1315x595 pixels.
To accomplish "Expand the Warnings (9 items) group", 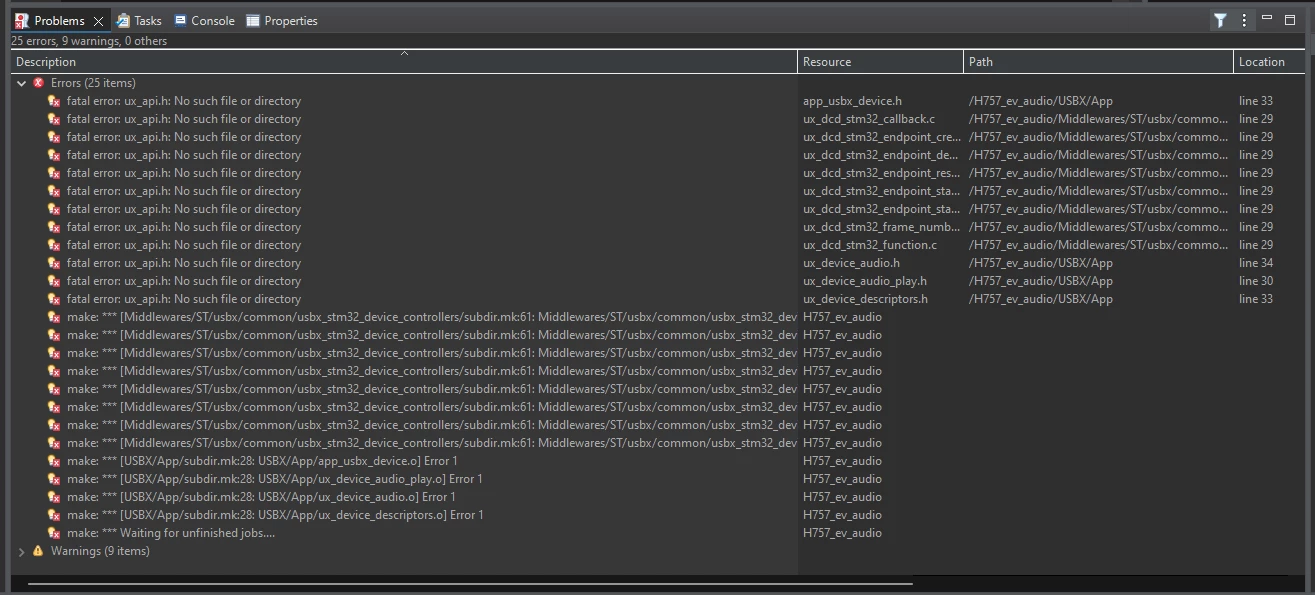I will click(22, 551).
